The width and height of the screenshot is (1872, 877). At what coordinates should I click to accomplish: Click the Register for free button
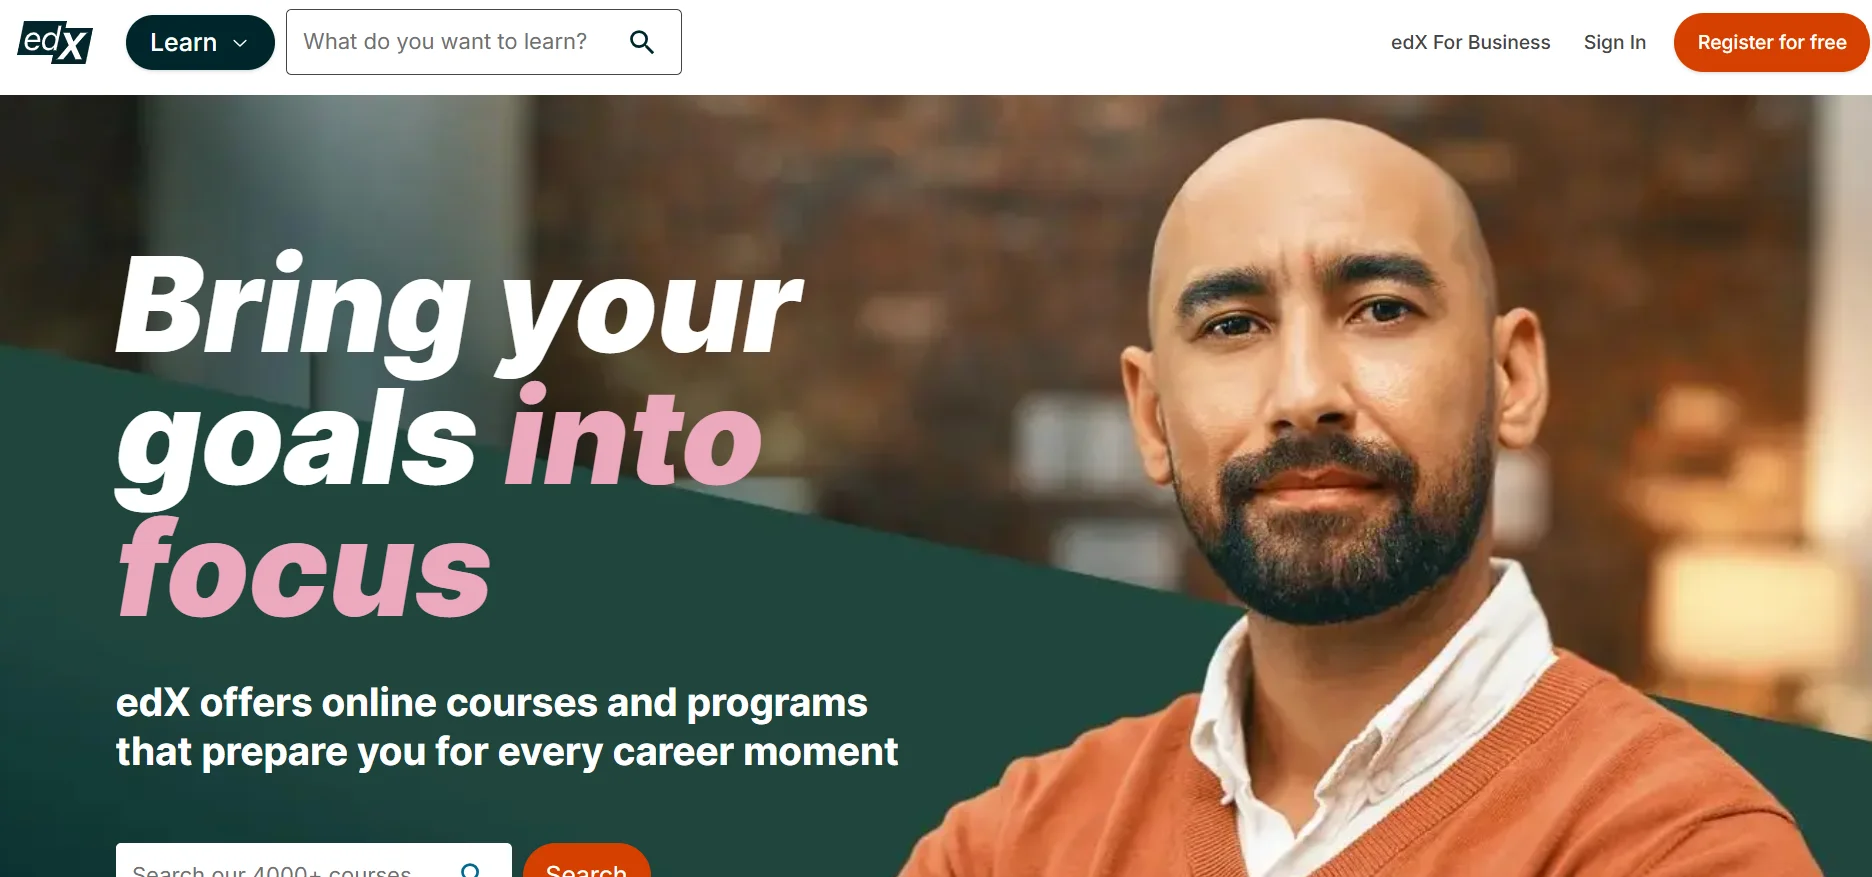[x=1771, y=42]
